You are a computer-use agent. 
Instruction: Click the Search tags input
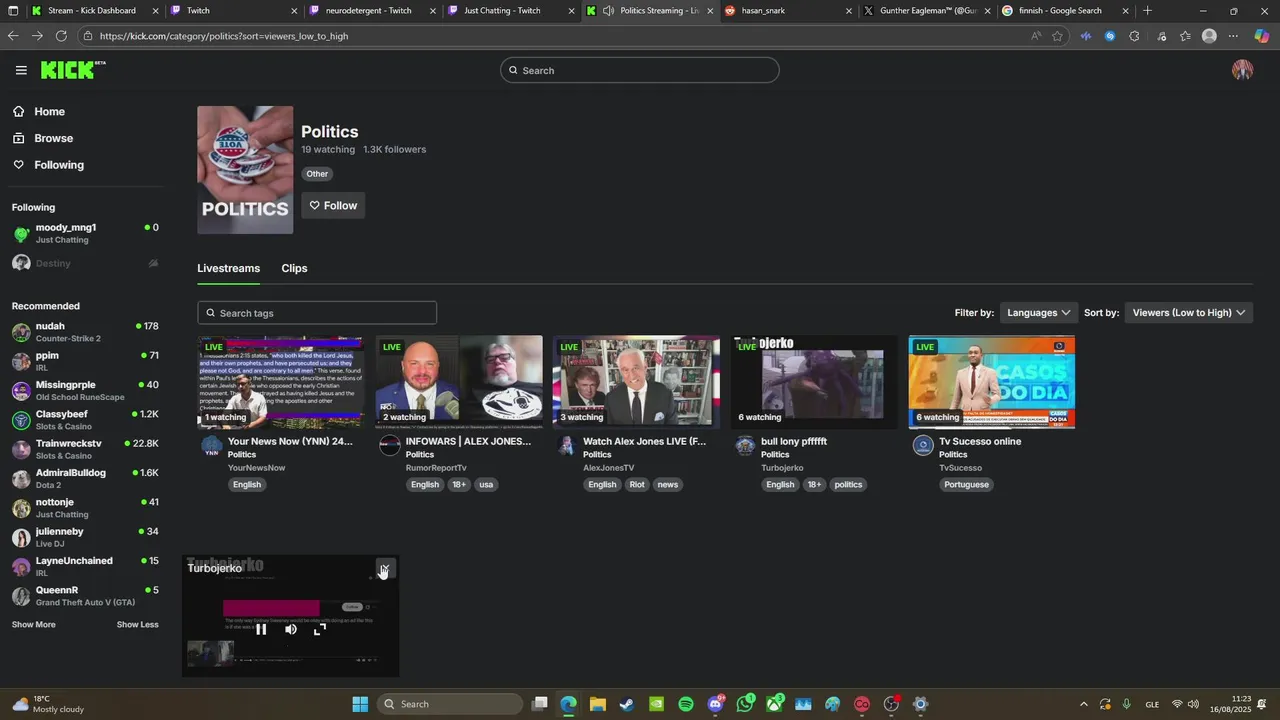click(317, 313)
